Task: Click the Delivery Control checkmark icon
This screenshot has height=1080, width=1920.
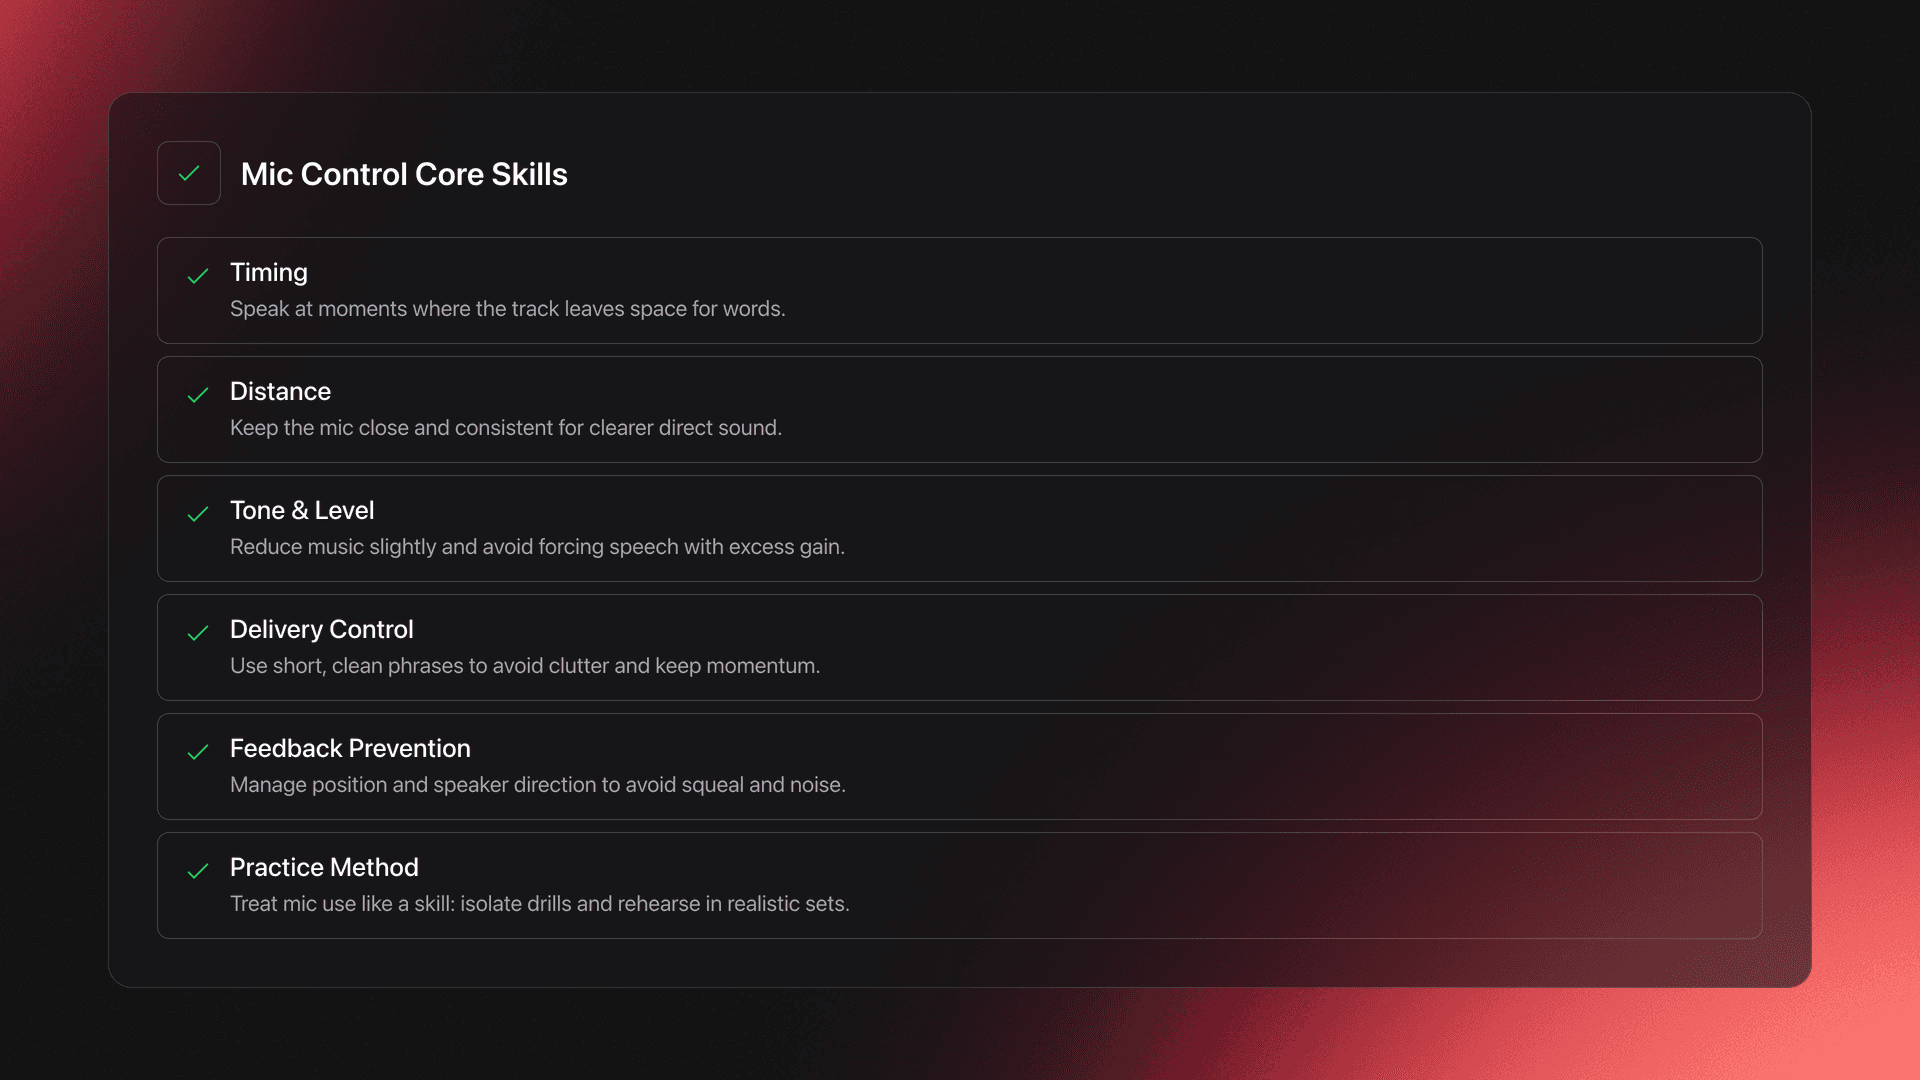Action: [198, 633]
